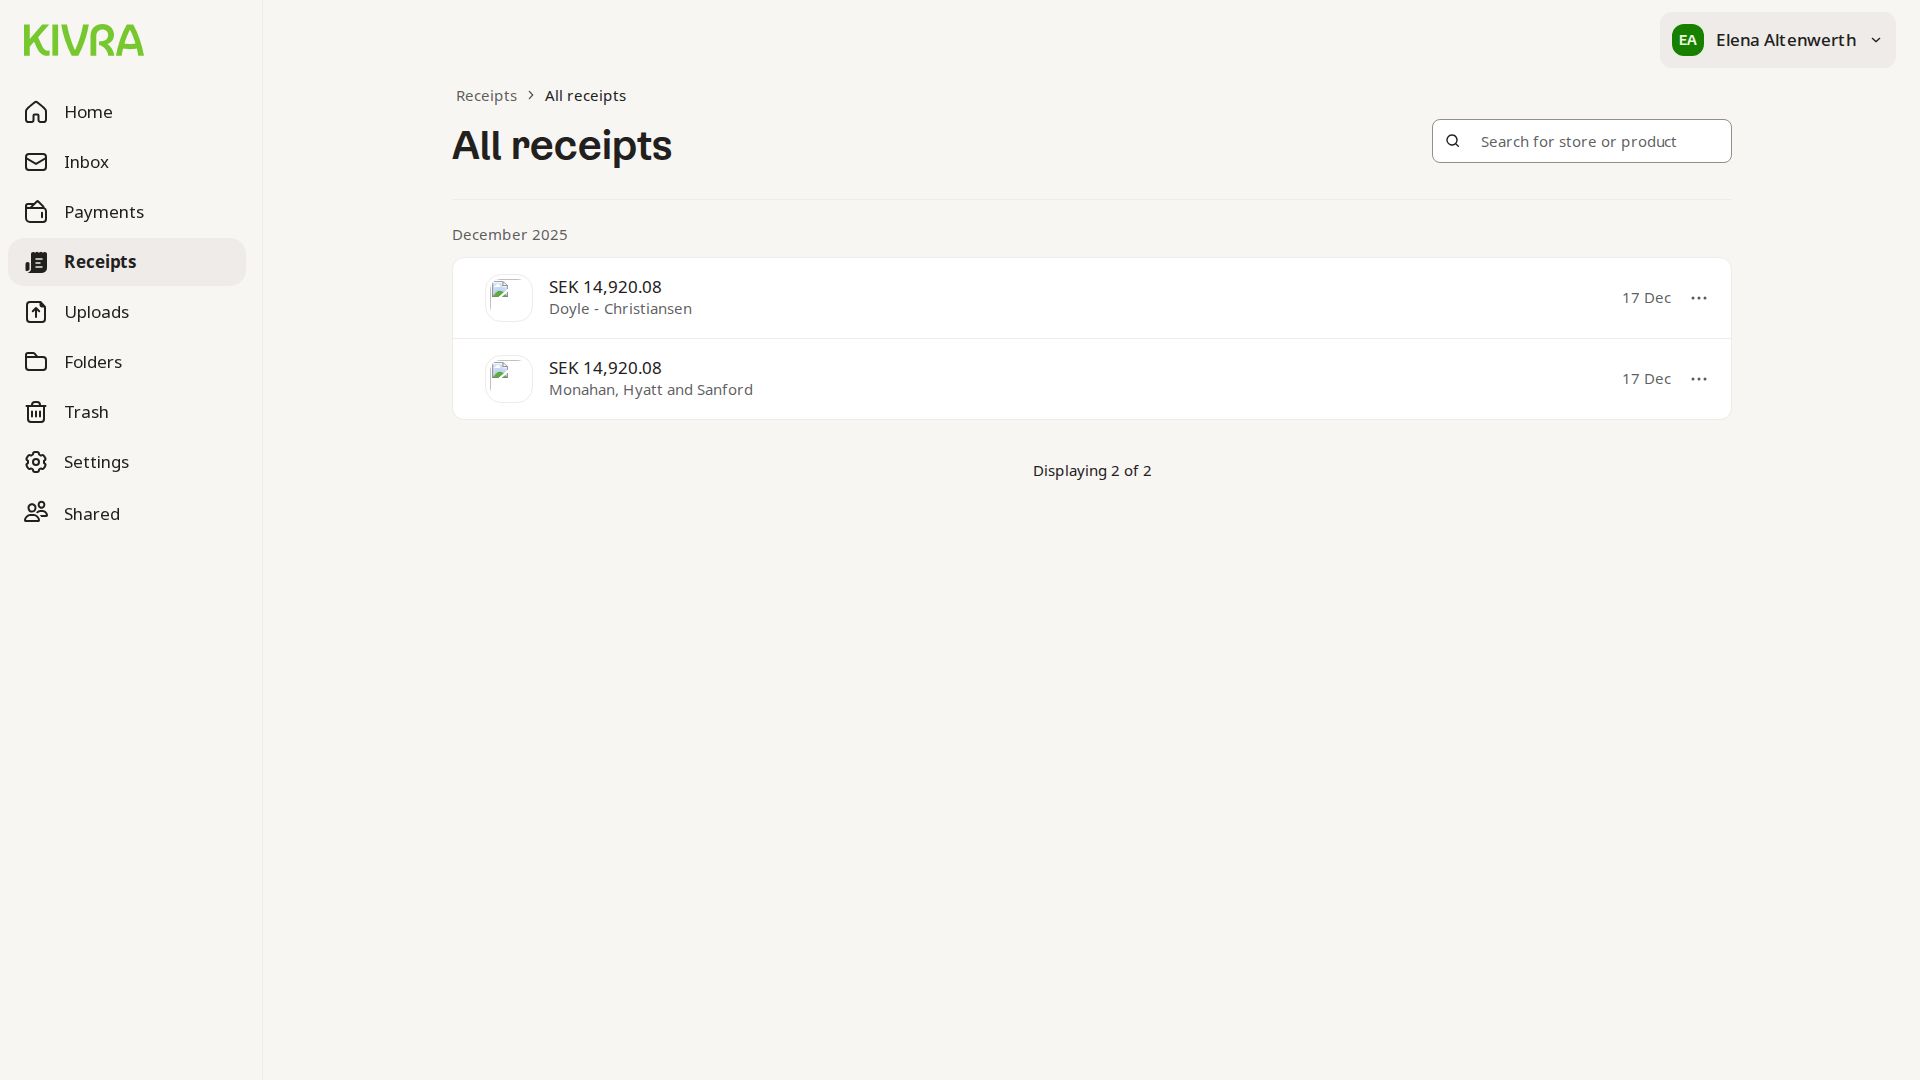Click the Payments wallet icon

[x=36, y=212]
